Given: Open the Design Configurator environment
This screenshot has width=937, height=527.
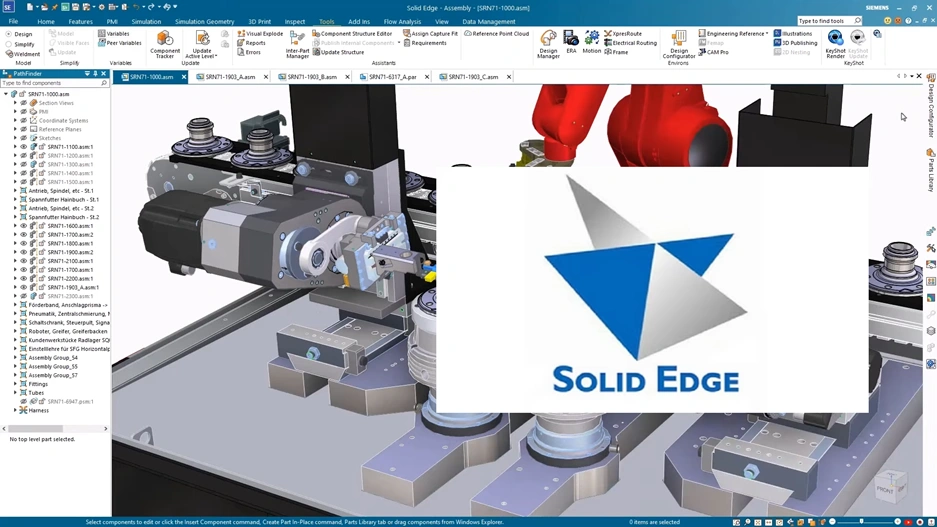Looking at the screenshot, I should click(x=678, y=45).
